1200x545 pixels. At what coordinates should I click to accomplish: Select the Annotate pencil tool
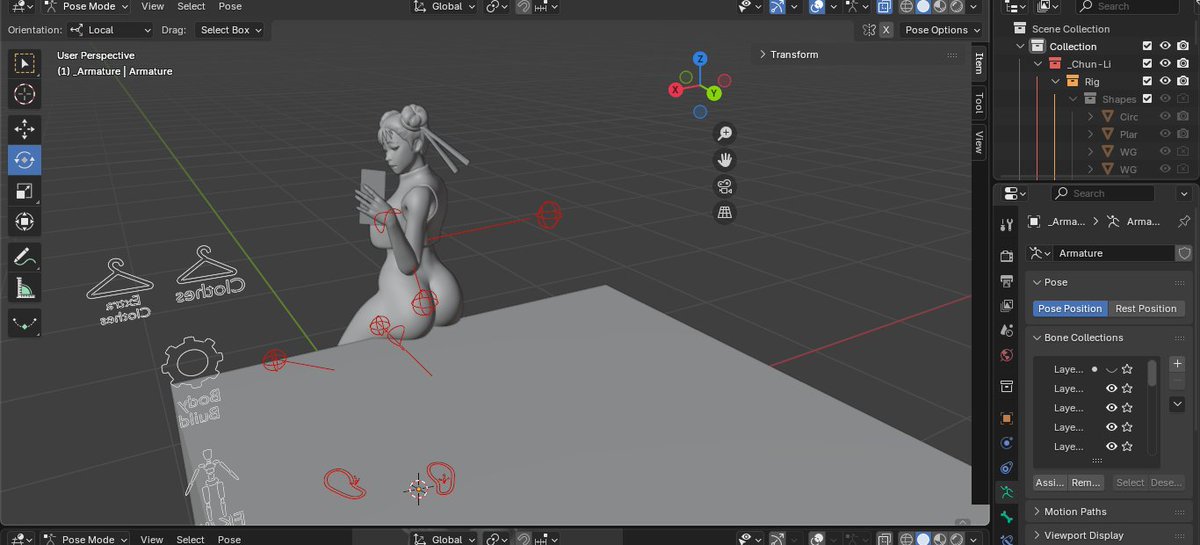(x=25, y=256)
